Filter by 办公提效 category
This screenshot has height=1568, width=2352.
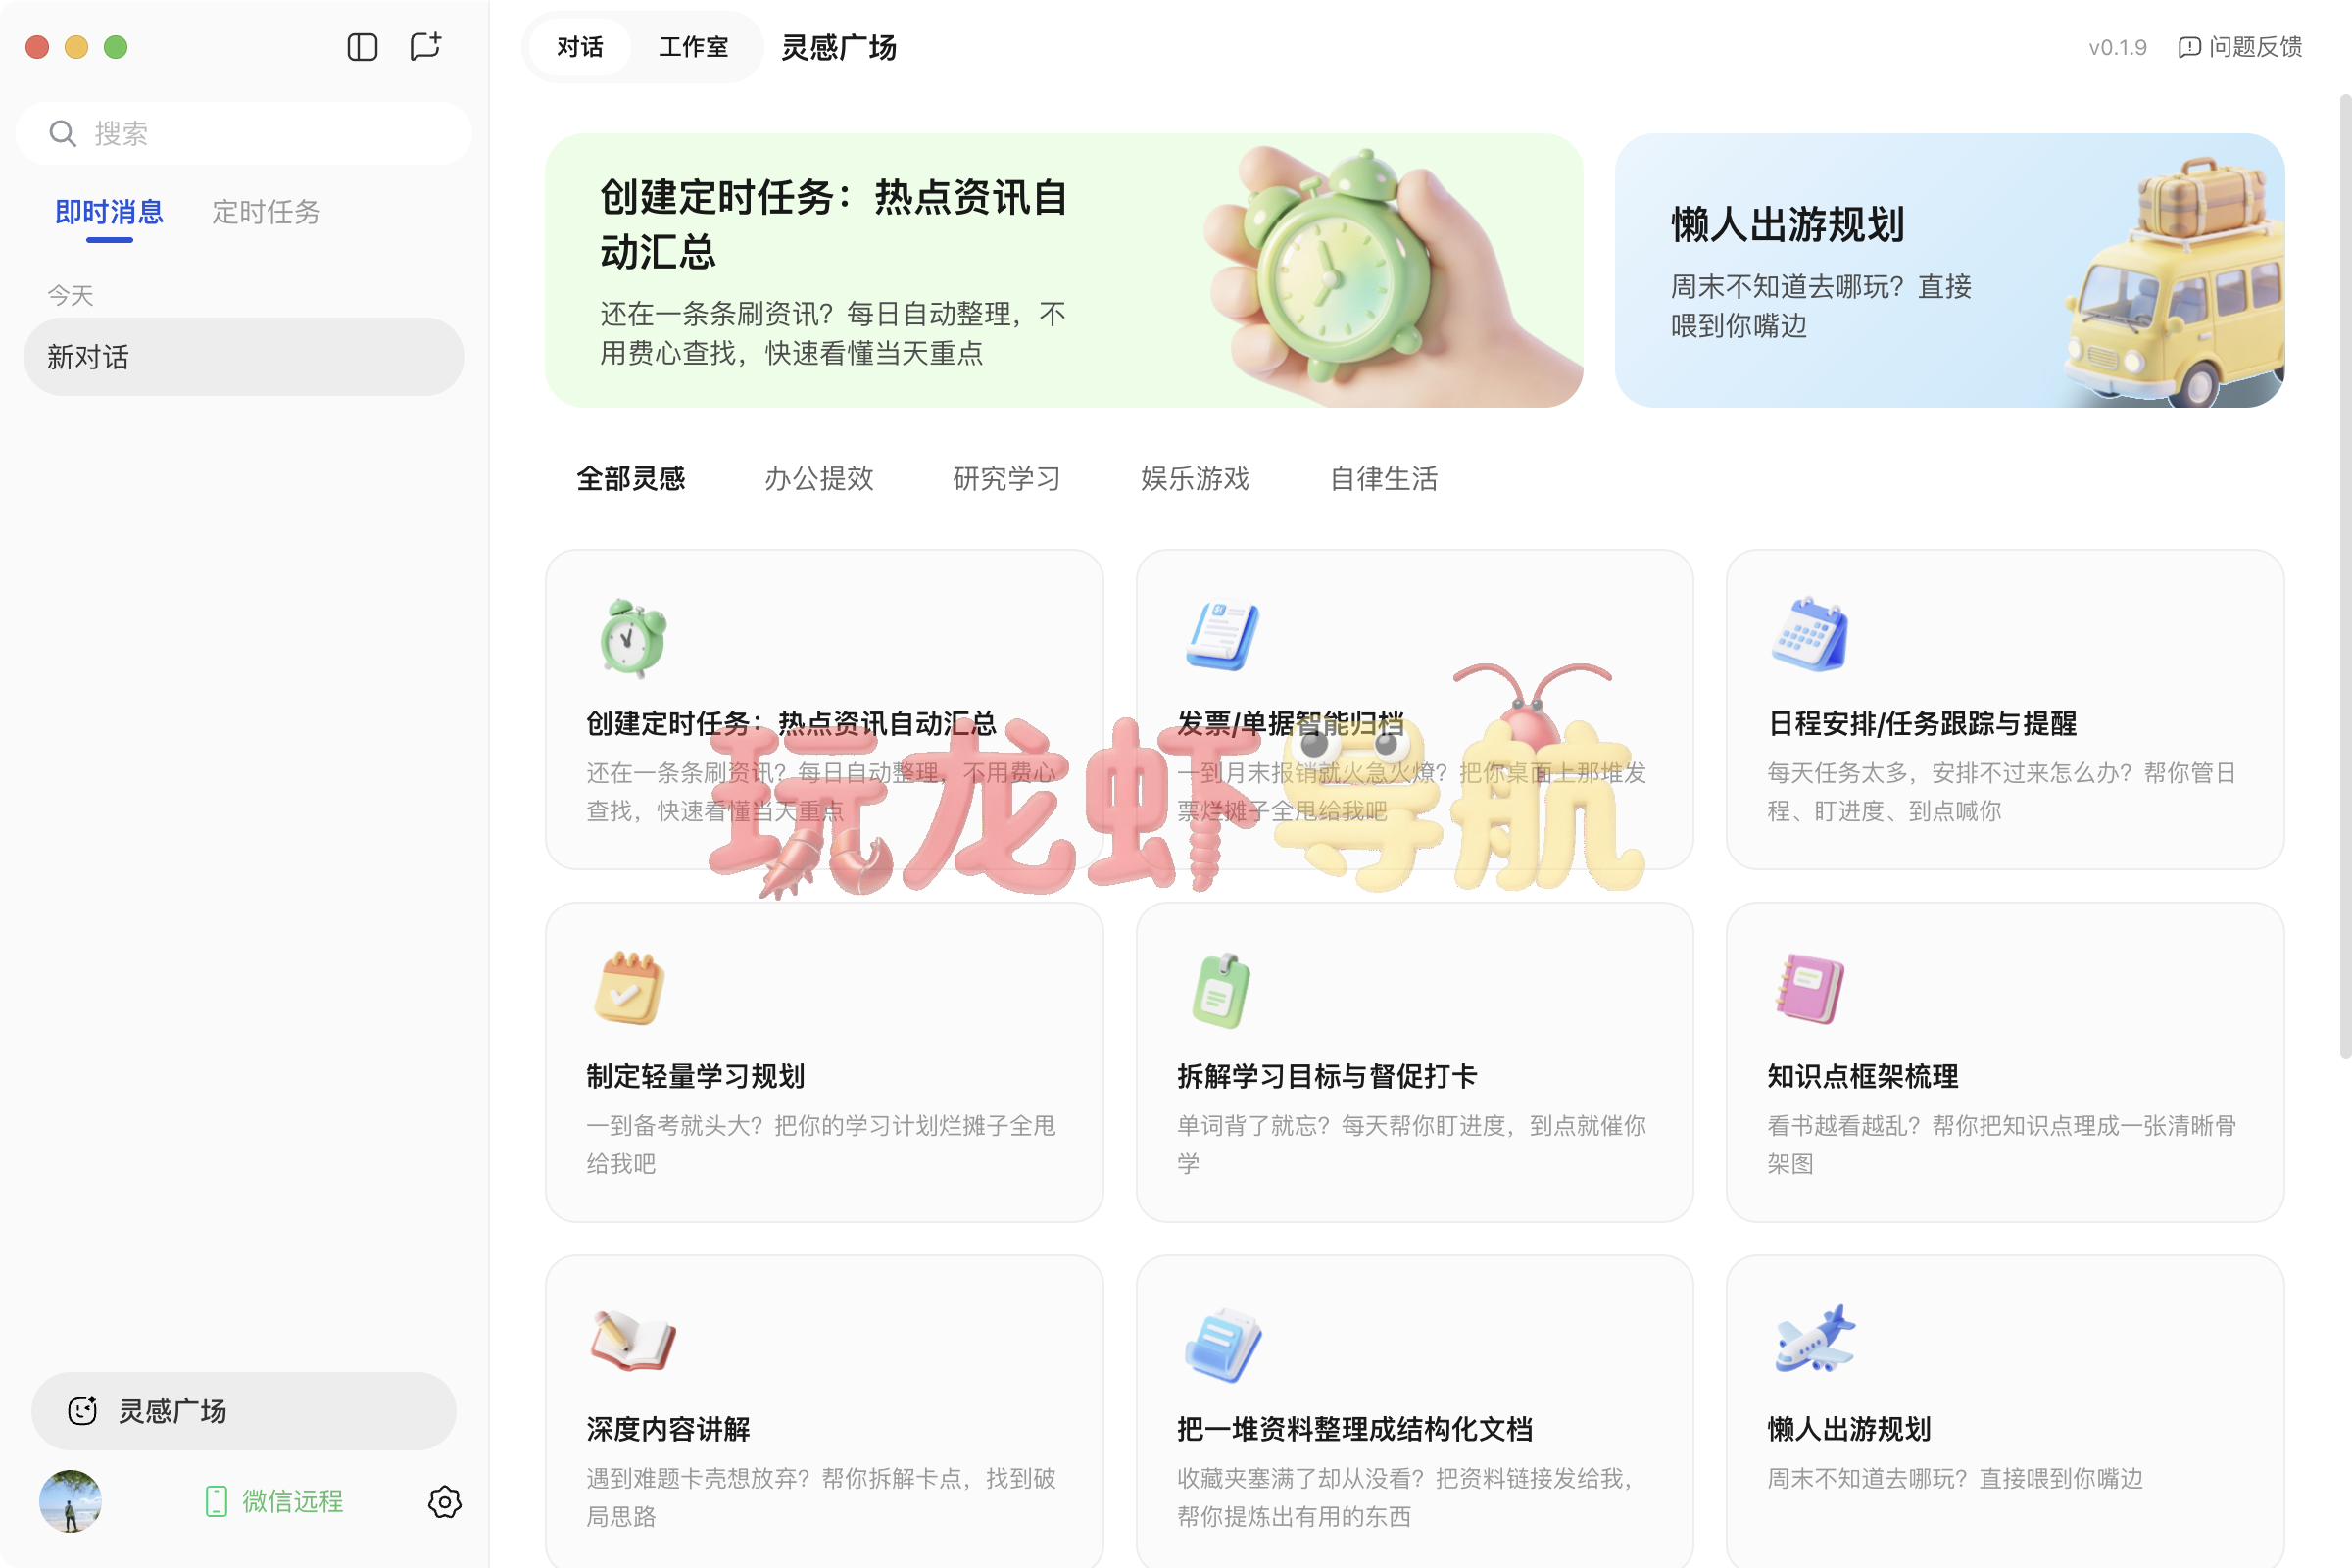(x=819, y=478)
